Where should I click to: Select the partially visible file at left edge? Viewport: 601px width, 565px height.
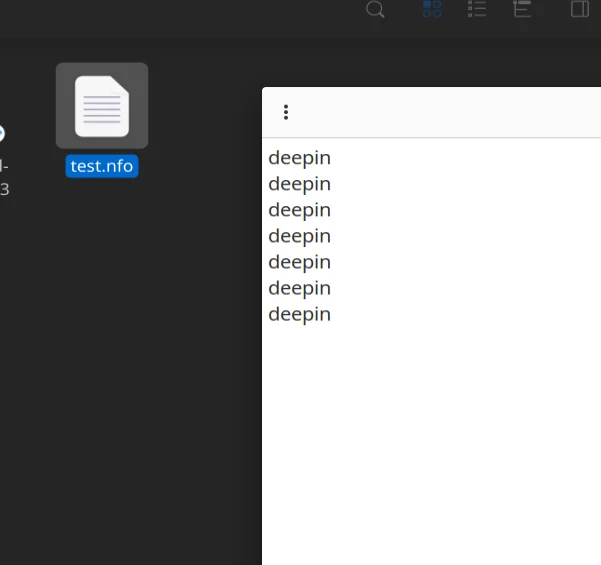click(3, 177)
